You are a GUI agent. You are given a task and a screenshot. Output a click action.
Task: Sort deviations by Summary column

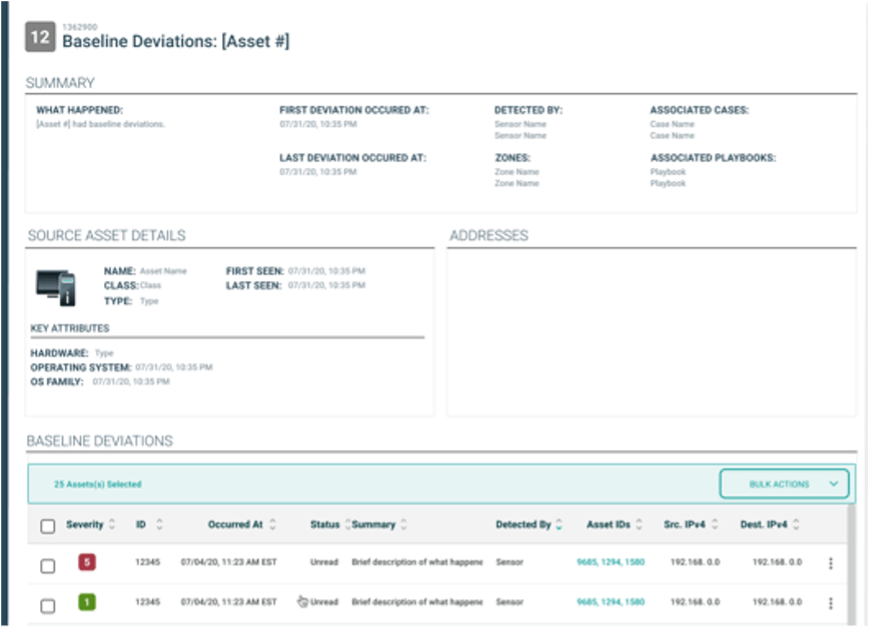pyautogui.click(x=404, y=524)
